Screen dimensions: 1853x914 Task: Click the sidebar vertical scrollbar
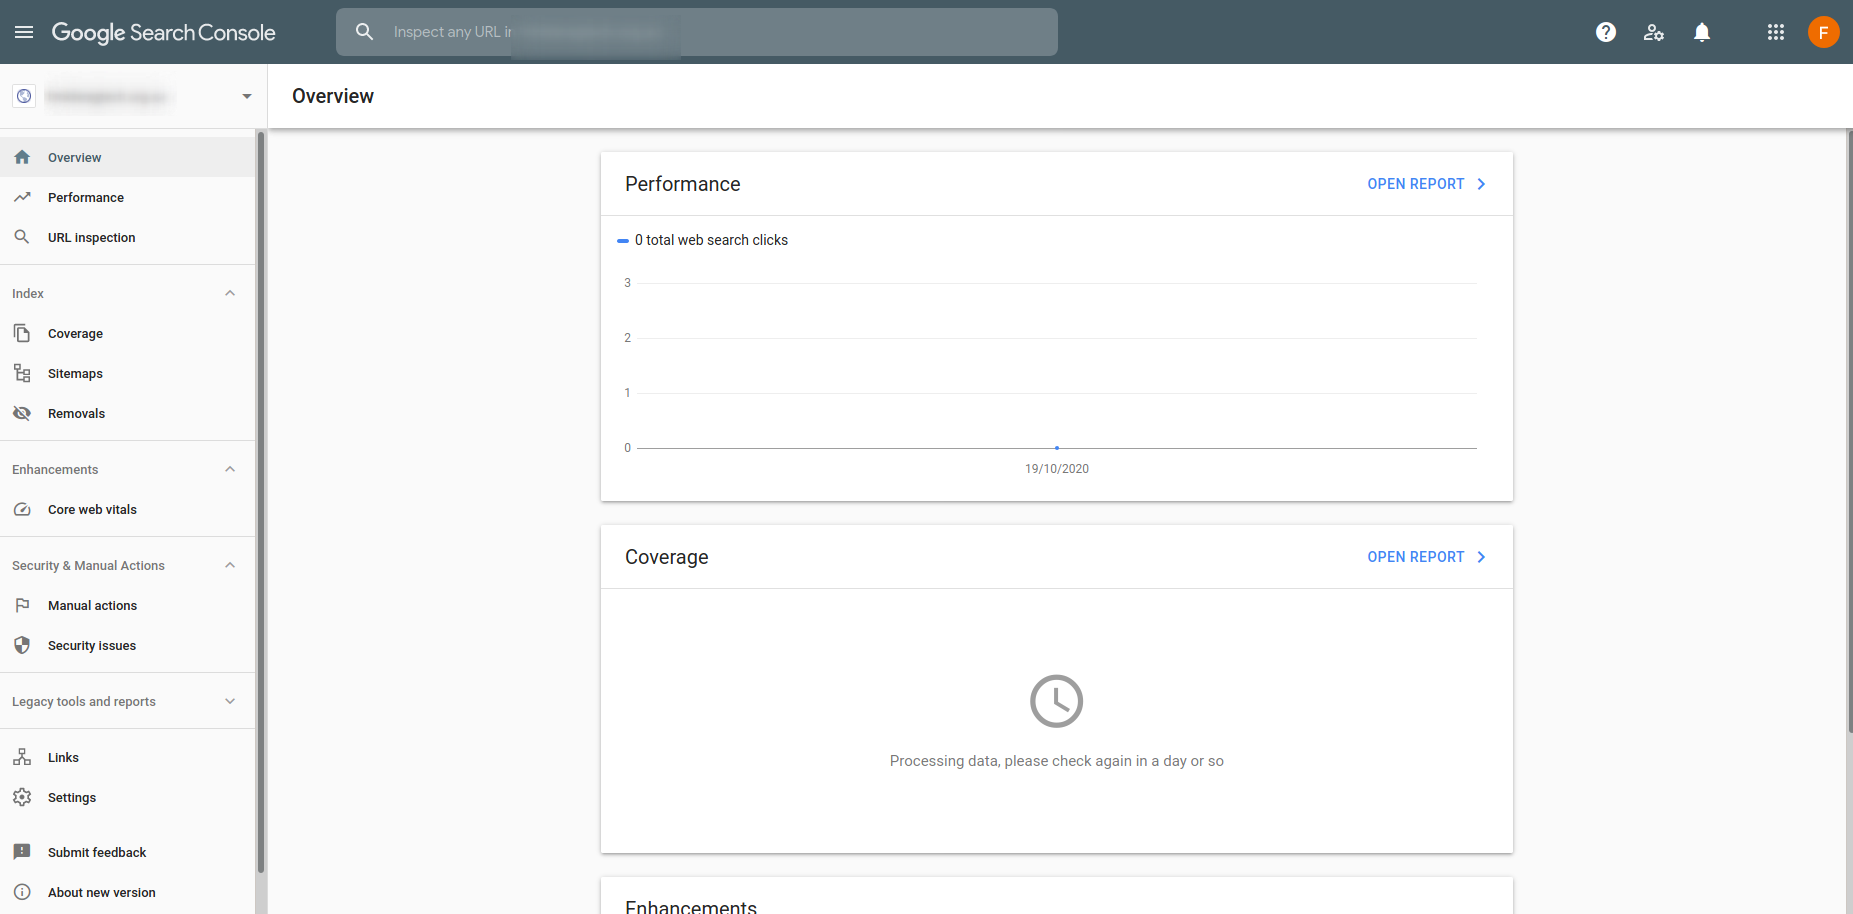261,500
